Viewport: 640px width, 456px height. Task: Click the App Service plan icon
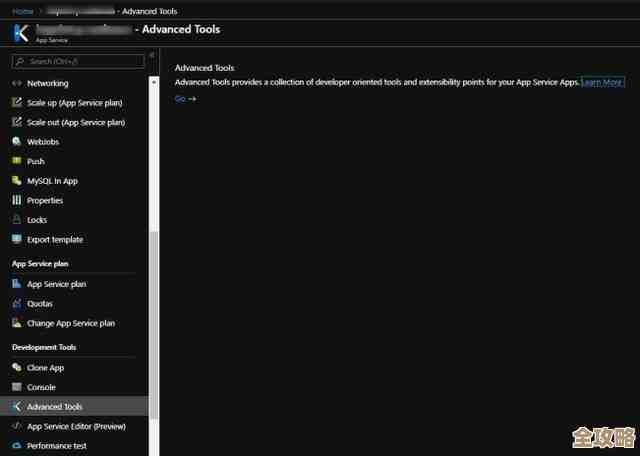pyautogui.click(x=17, y=284)
